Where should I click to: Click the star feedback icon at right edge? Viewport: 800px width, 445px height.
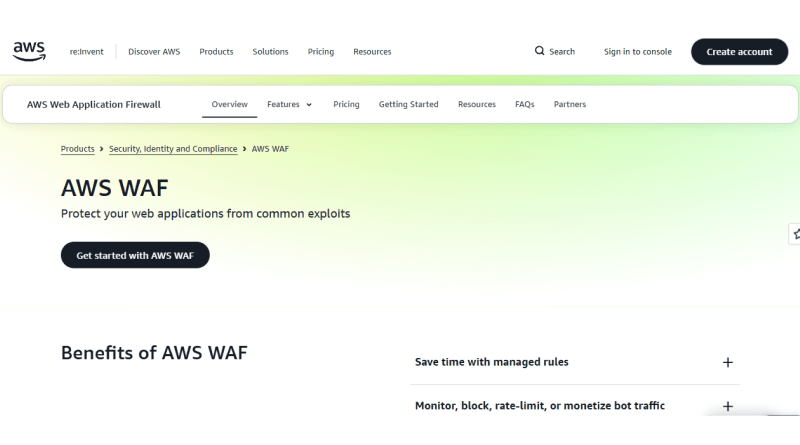[x=795, y=234]
